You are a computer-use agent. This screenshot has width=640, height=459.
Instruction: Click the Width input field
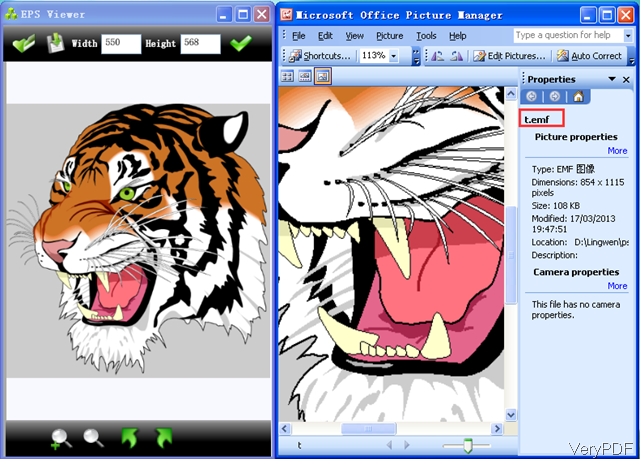121,44
